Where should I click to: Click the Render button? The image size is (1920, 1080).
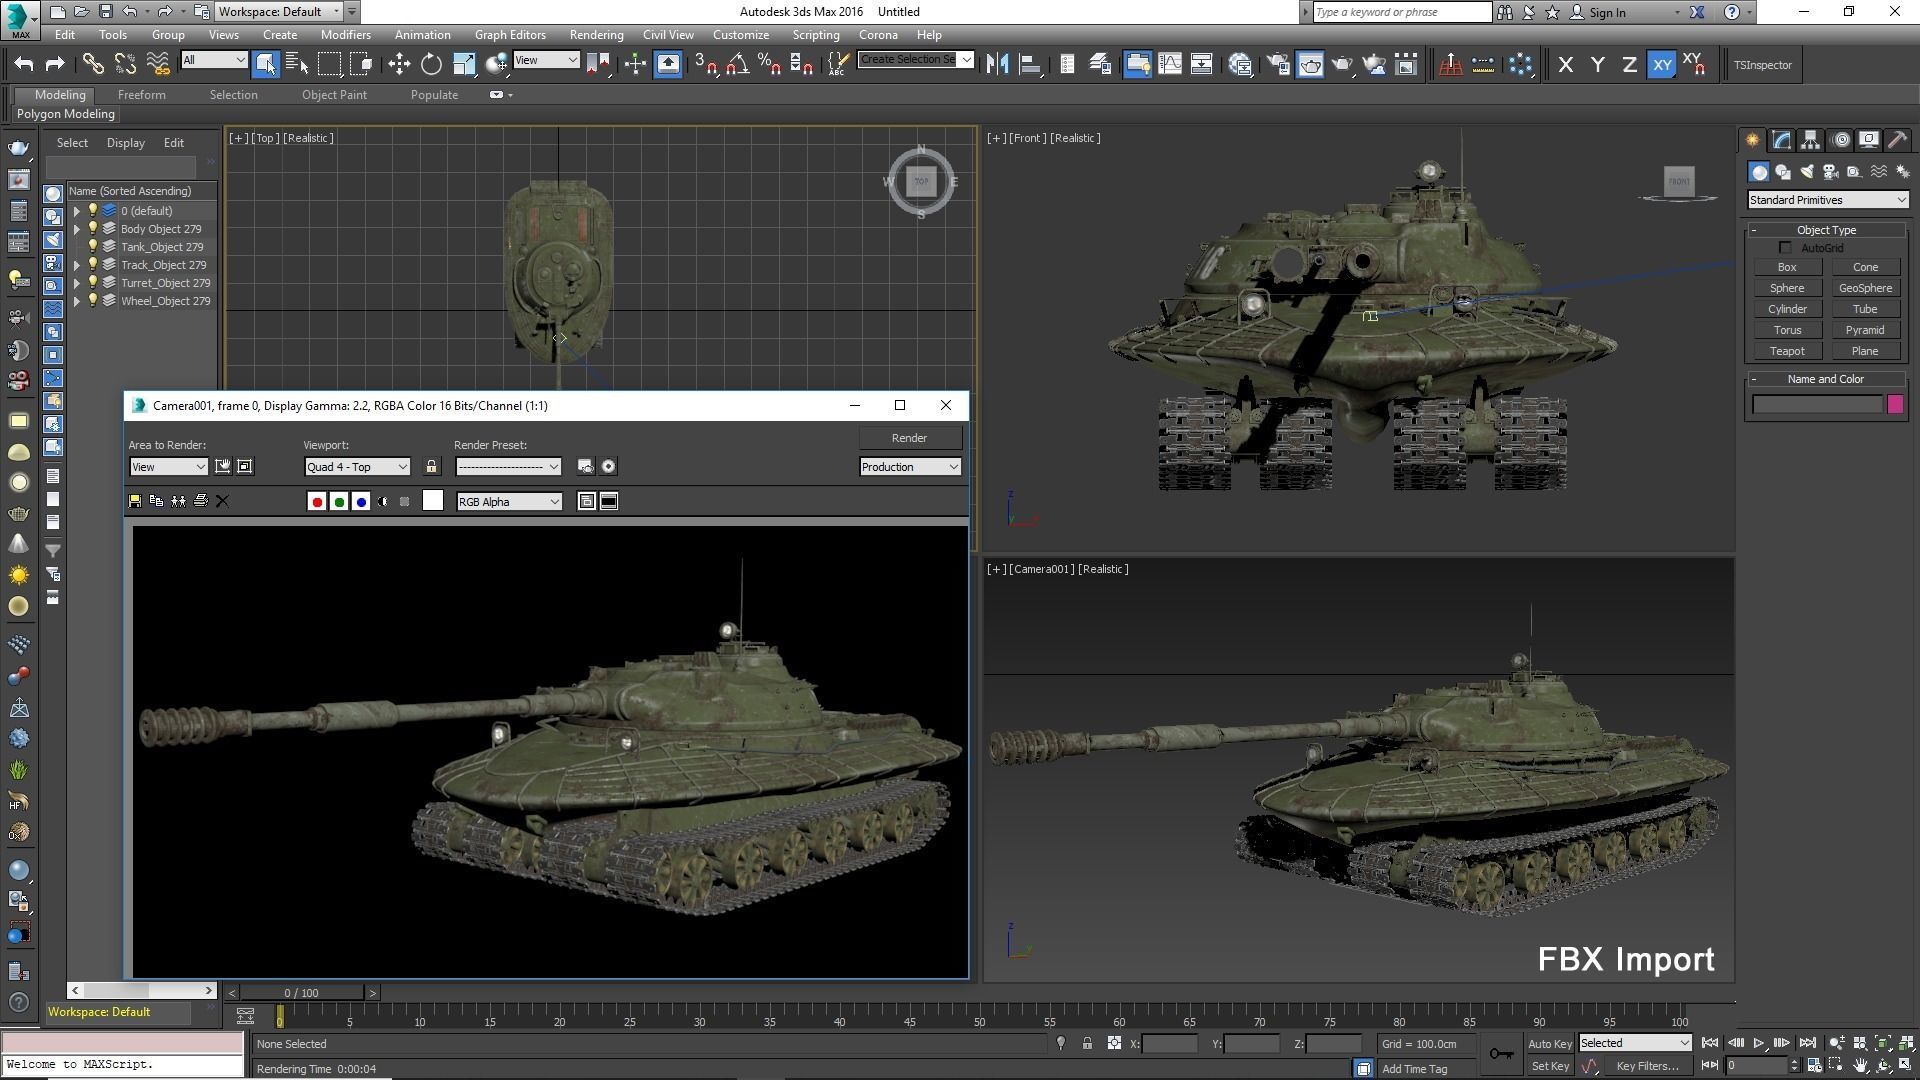(x=908, y=438)
